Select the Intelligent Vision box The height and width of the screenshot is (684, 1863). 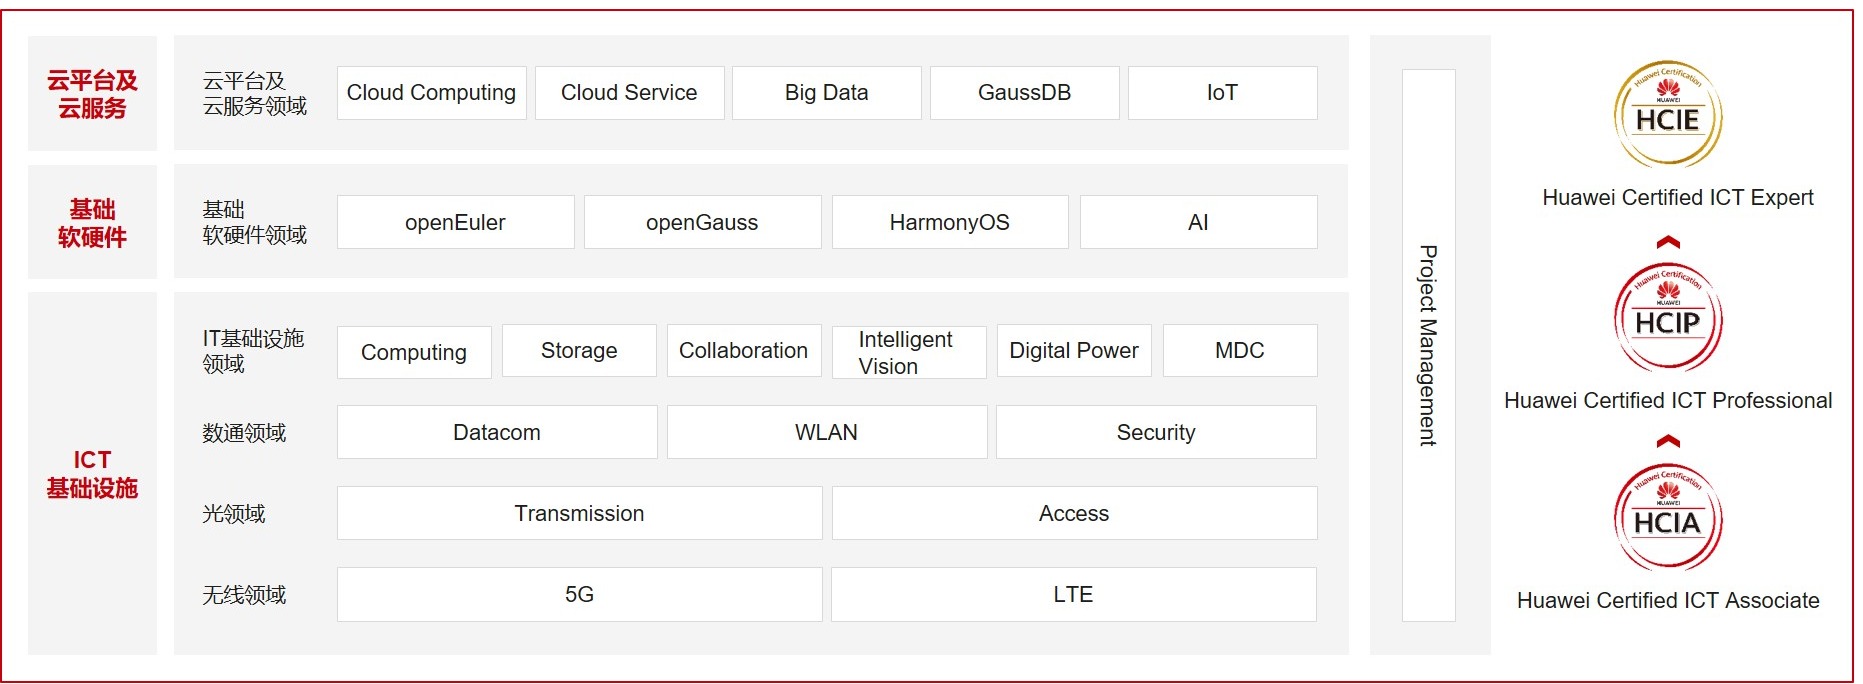click(909, 352)
